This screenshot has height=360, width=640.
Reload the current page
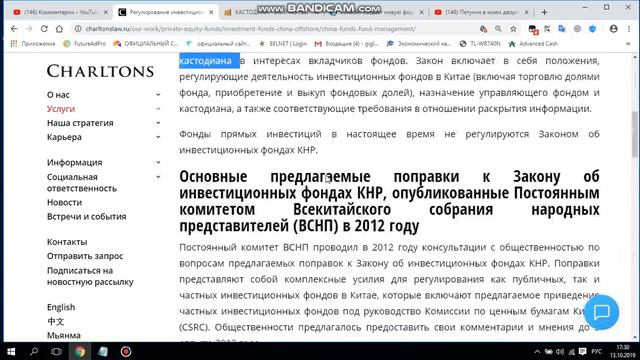pos(44,29)
